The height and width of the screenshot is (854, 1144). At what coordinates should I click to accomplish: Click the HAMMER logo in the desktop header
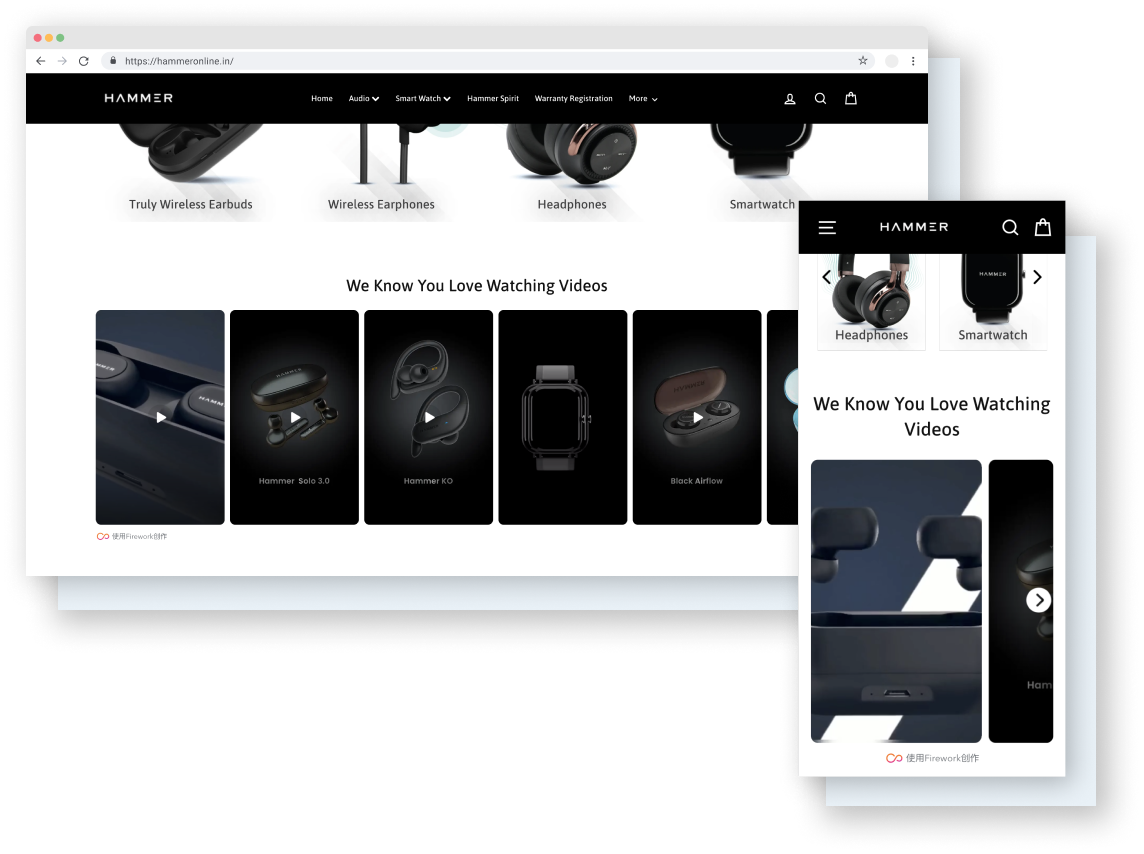point(139,98)
